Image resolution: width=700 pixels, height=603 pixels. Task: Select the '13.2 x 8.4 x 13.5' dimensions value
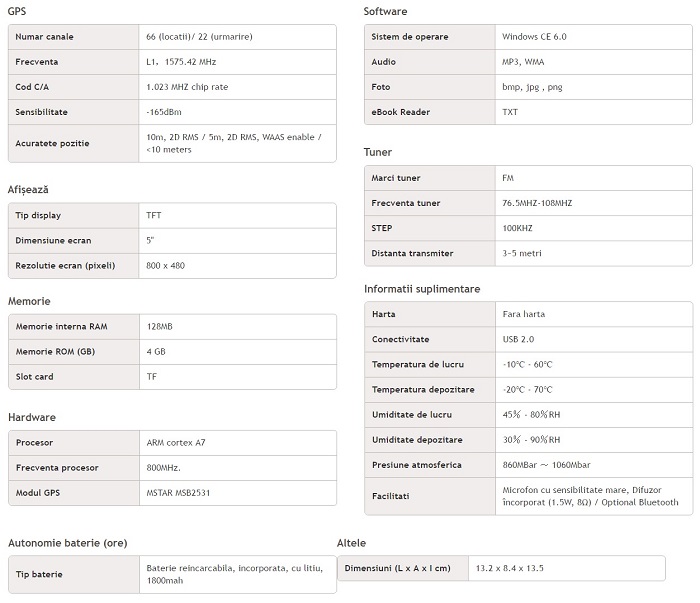point(508,568)
